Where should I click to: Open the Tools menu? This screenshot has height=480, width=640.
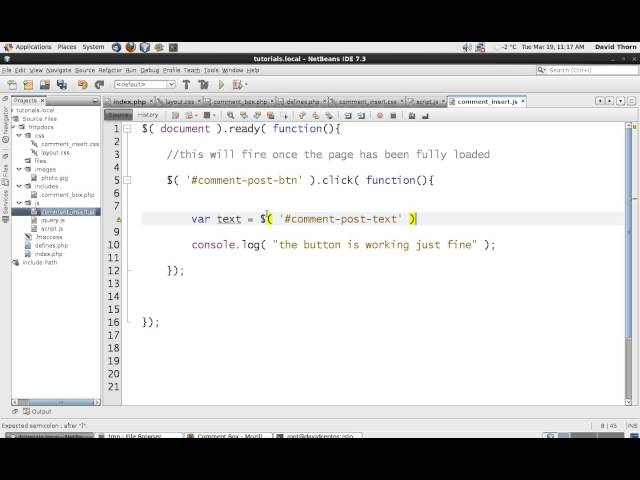tap(211, 70)
